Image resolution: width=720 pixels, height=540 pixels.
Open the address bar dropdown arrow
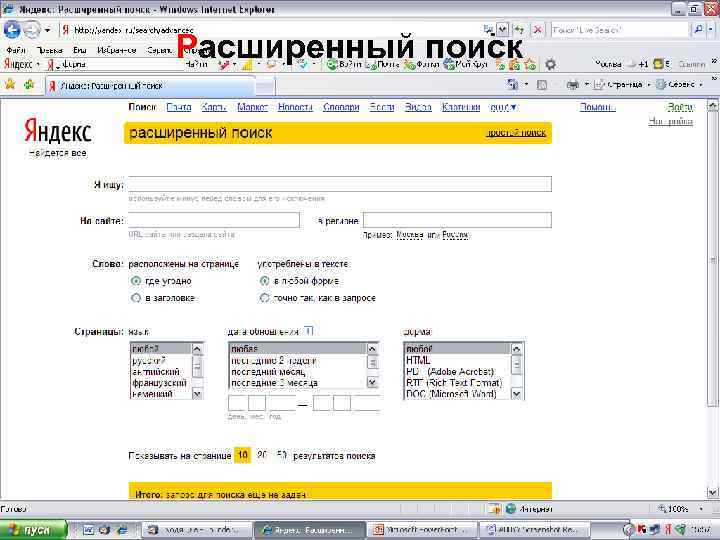tap(503, 30)
